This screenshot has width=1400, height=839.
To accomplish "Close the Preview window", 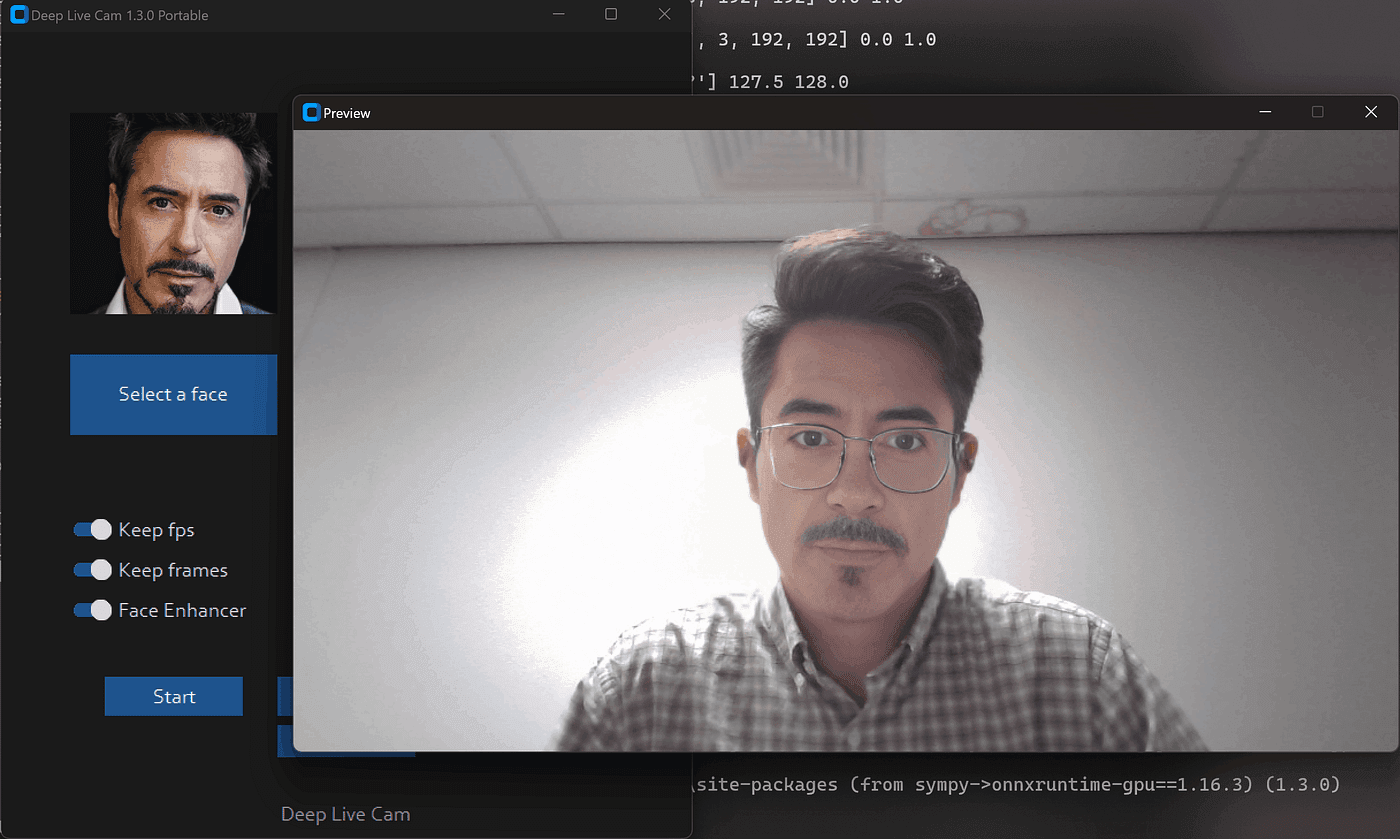I will (1371, 112).
